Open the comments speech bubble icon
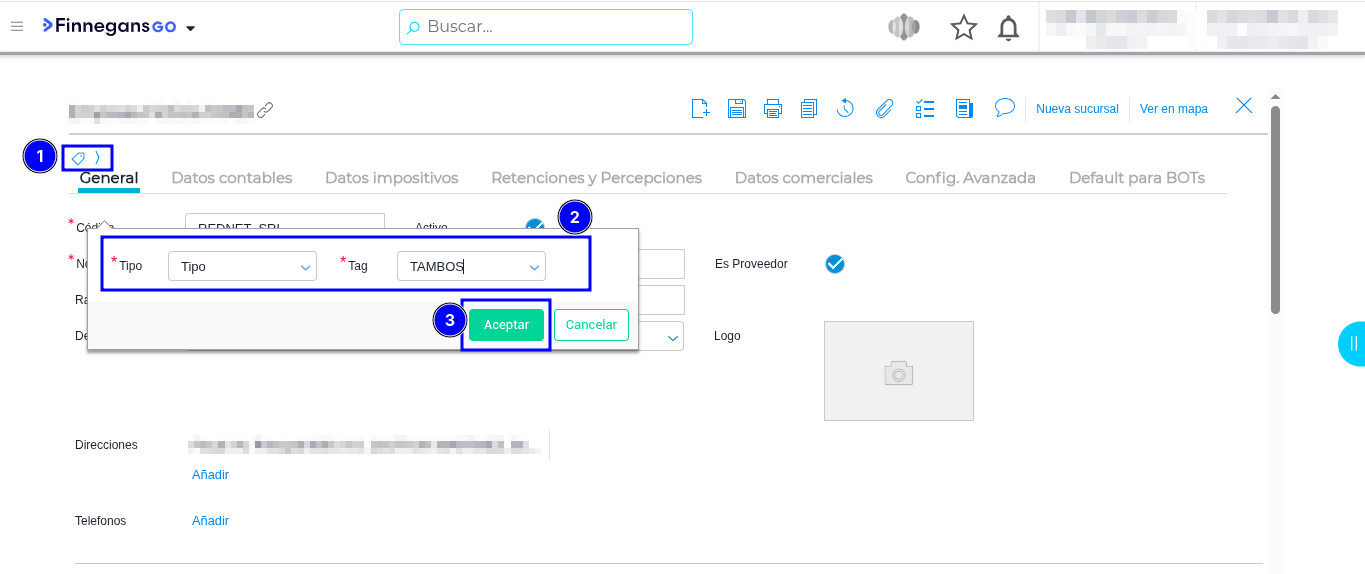The width and height of the screenshot is (1365, 574). click(1005, 108)
